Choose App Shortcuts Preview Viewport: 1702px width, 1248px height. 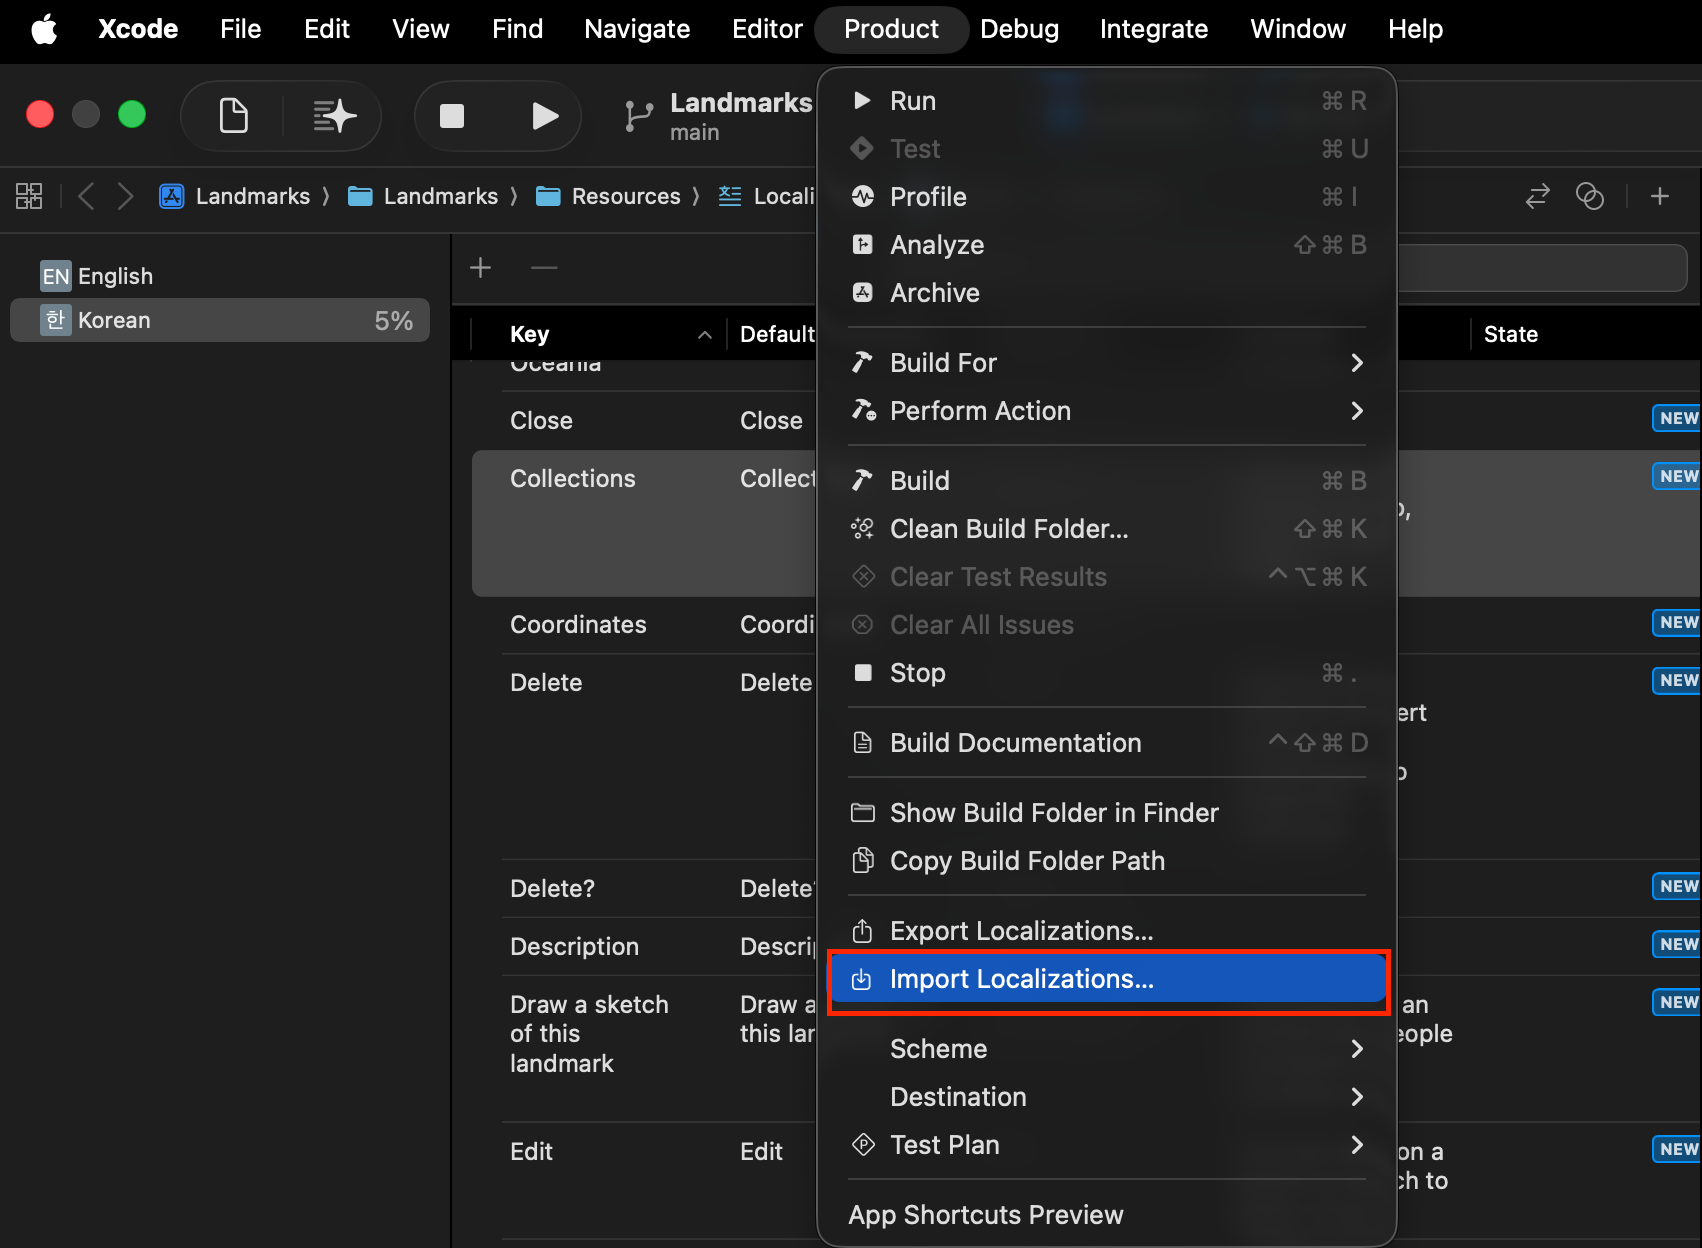(1107, 1215)
